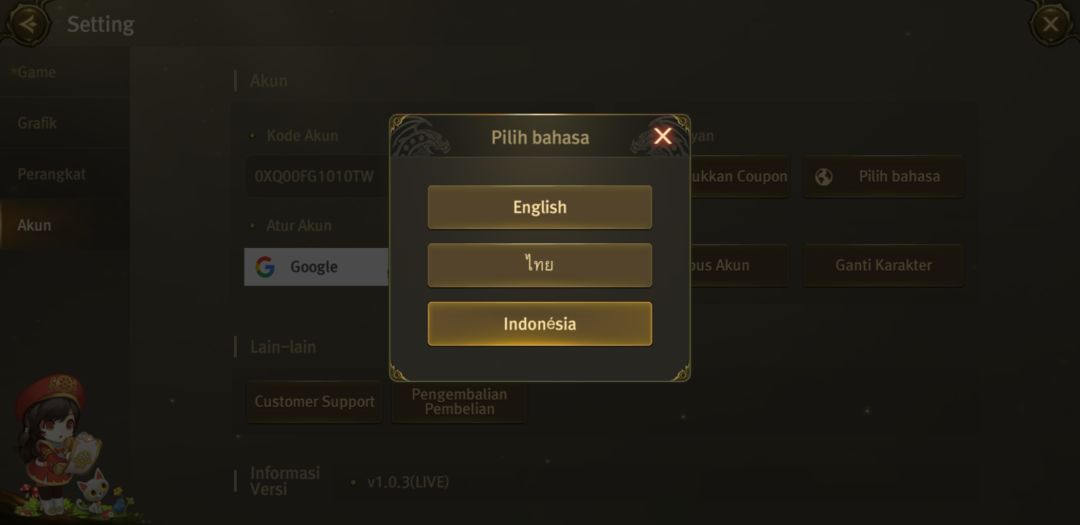Switch to the Grafik tab
Screen dimensions: 1080x525
[x=37, y=123]
